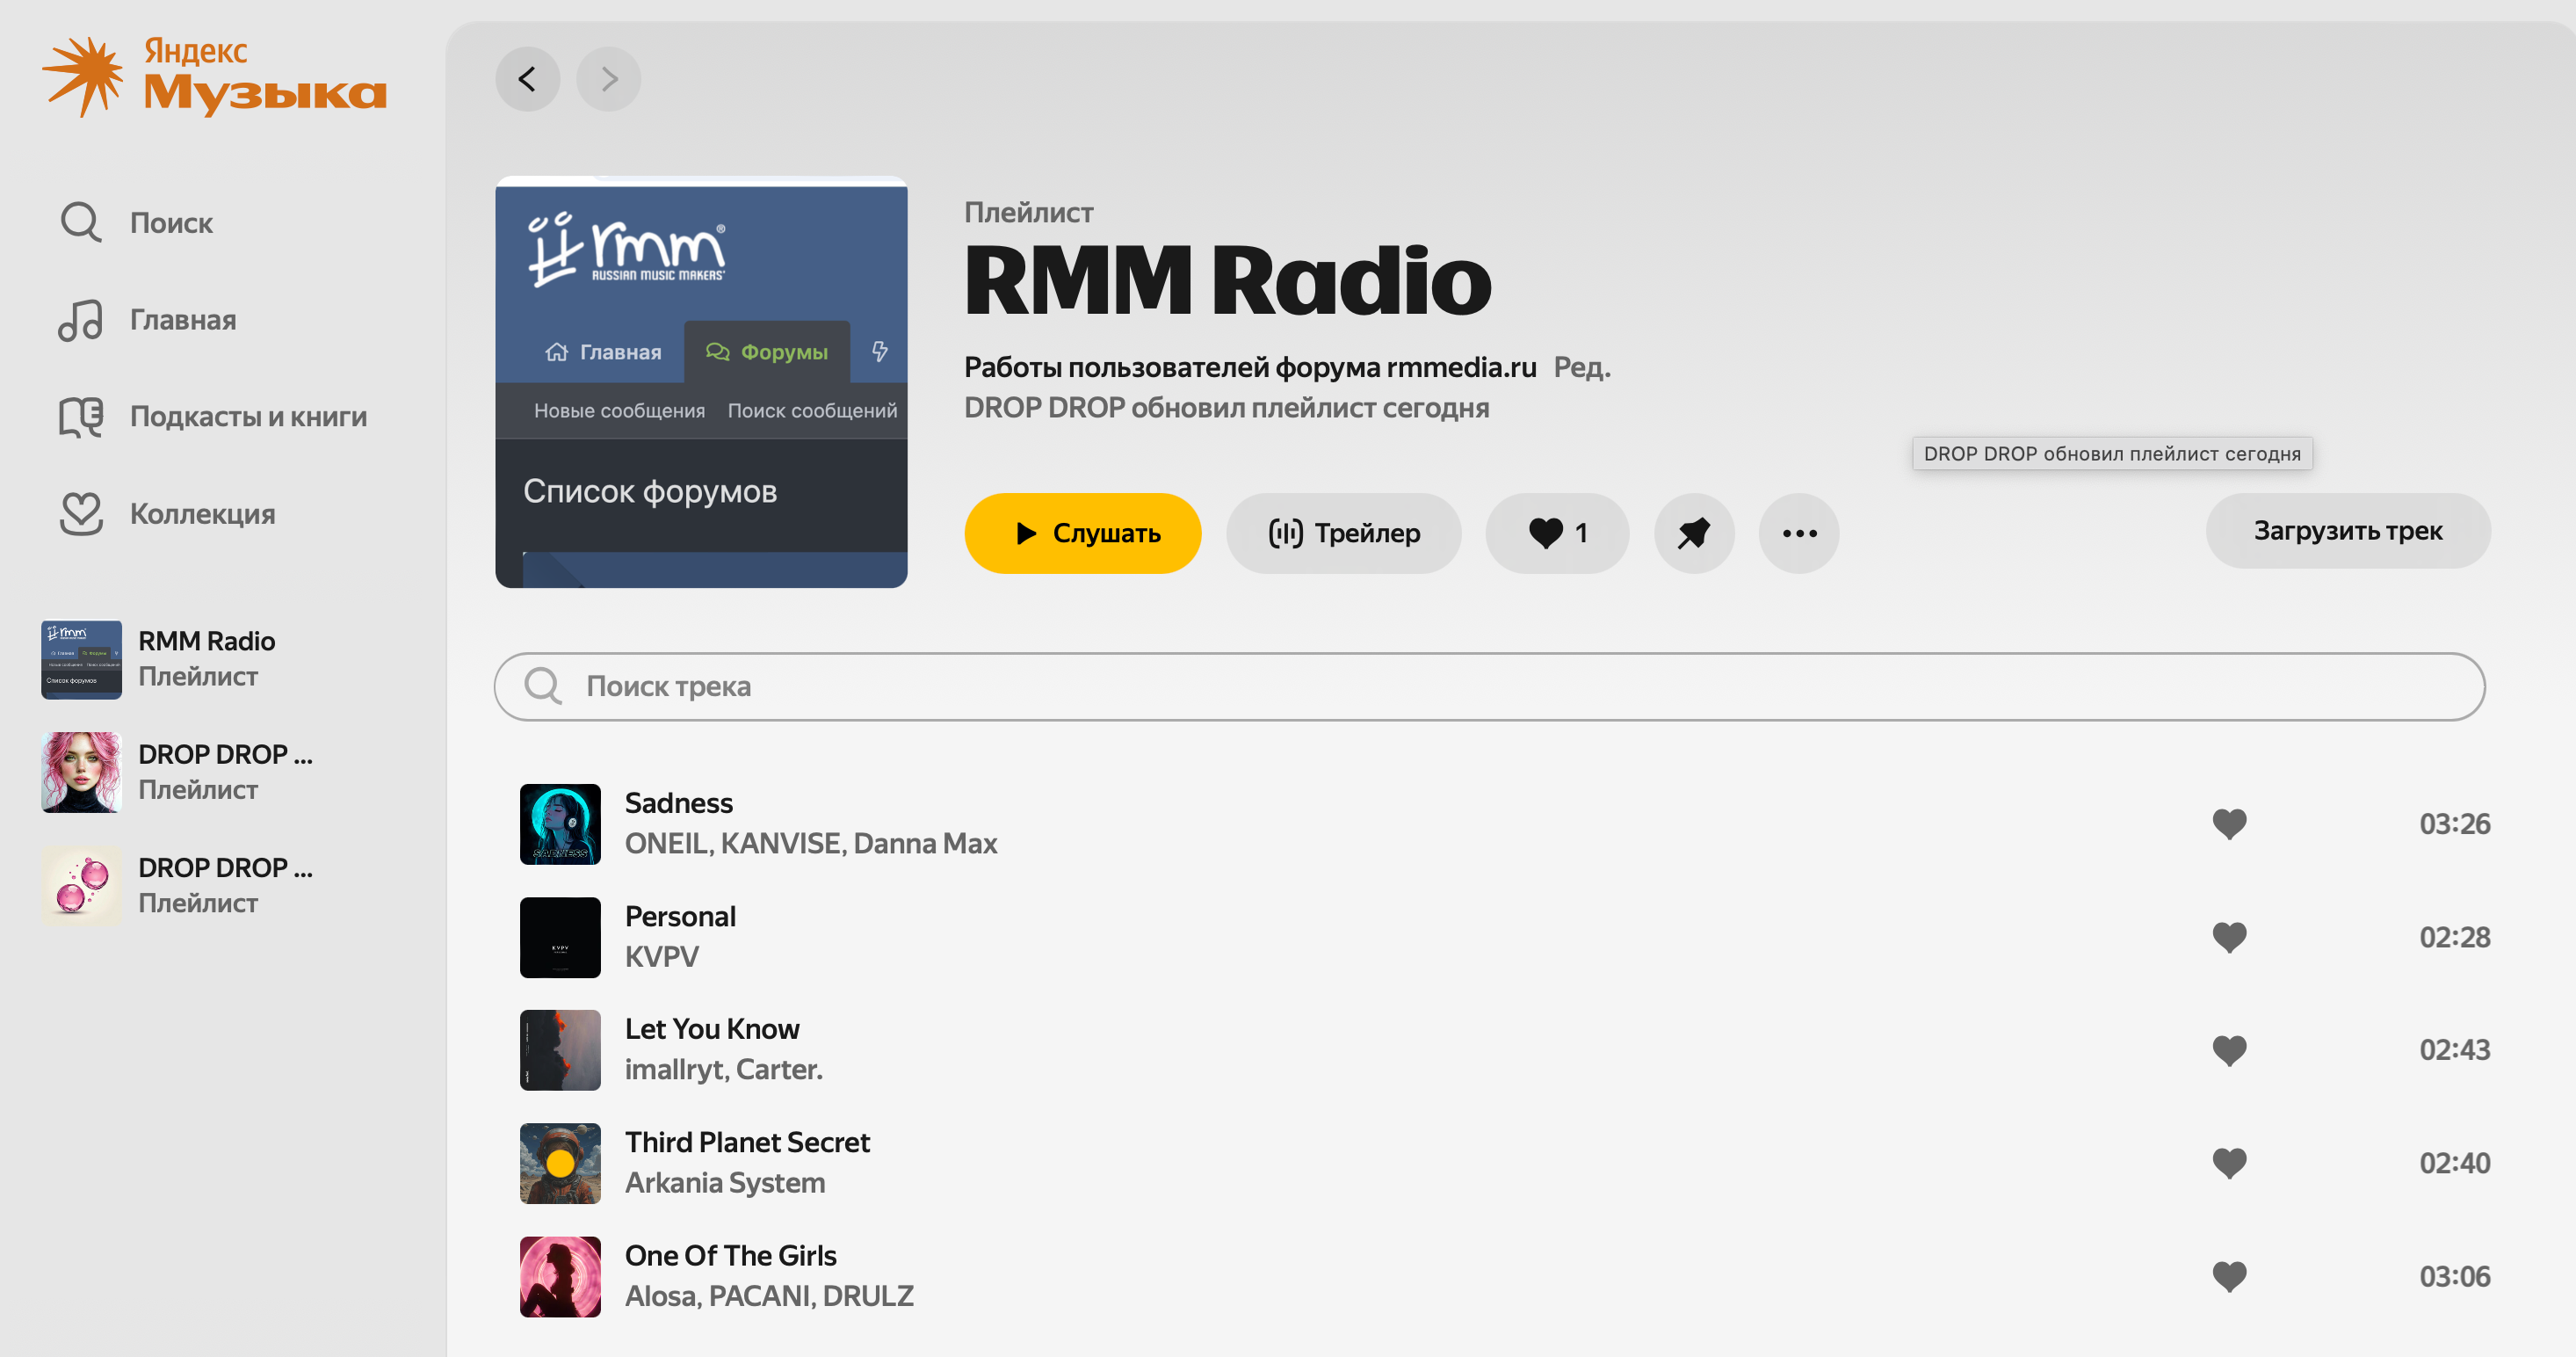Click the Personal track cover thumbnail
Viewport: 2576px width, 1357px height.
click(x=560, y=937)
